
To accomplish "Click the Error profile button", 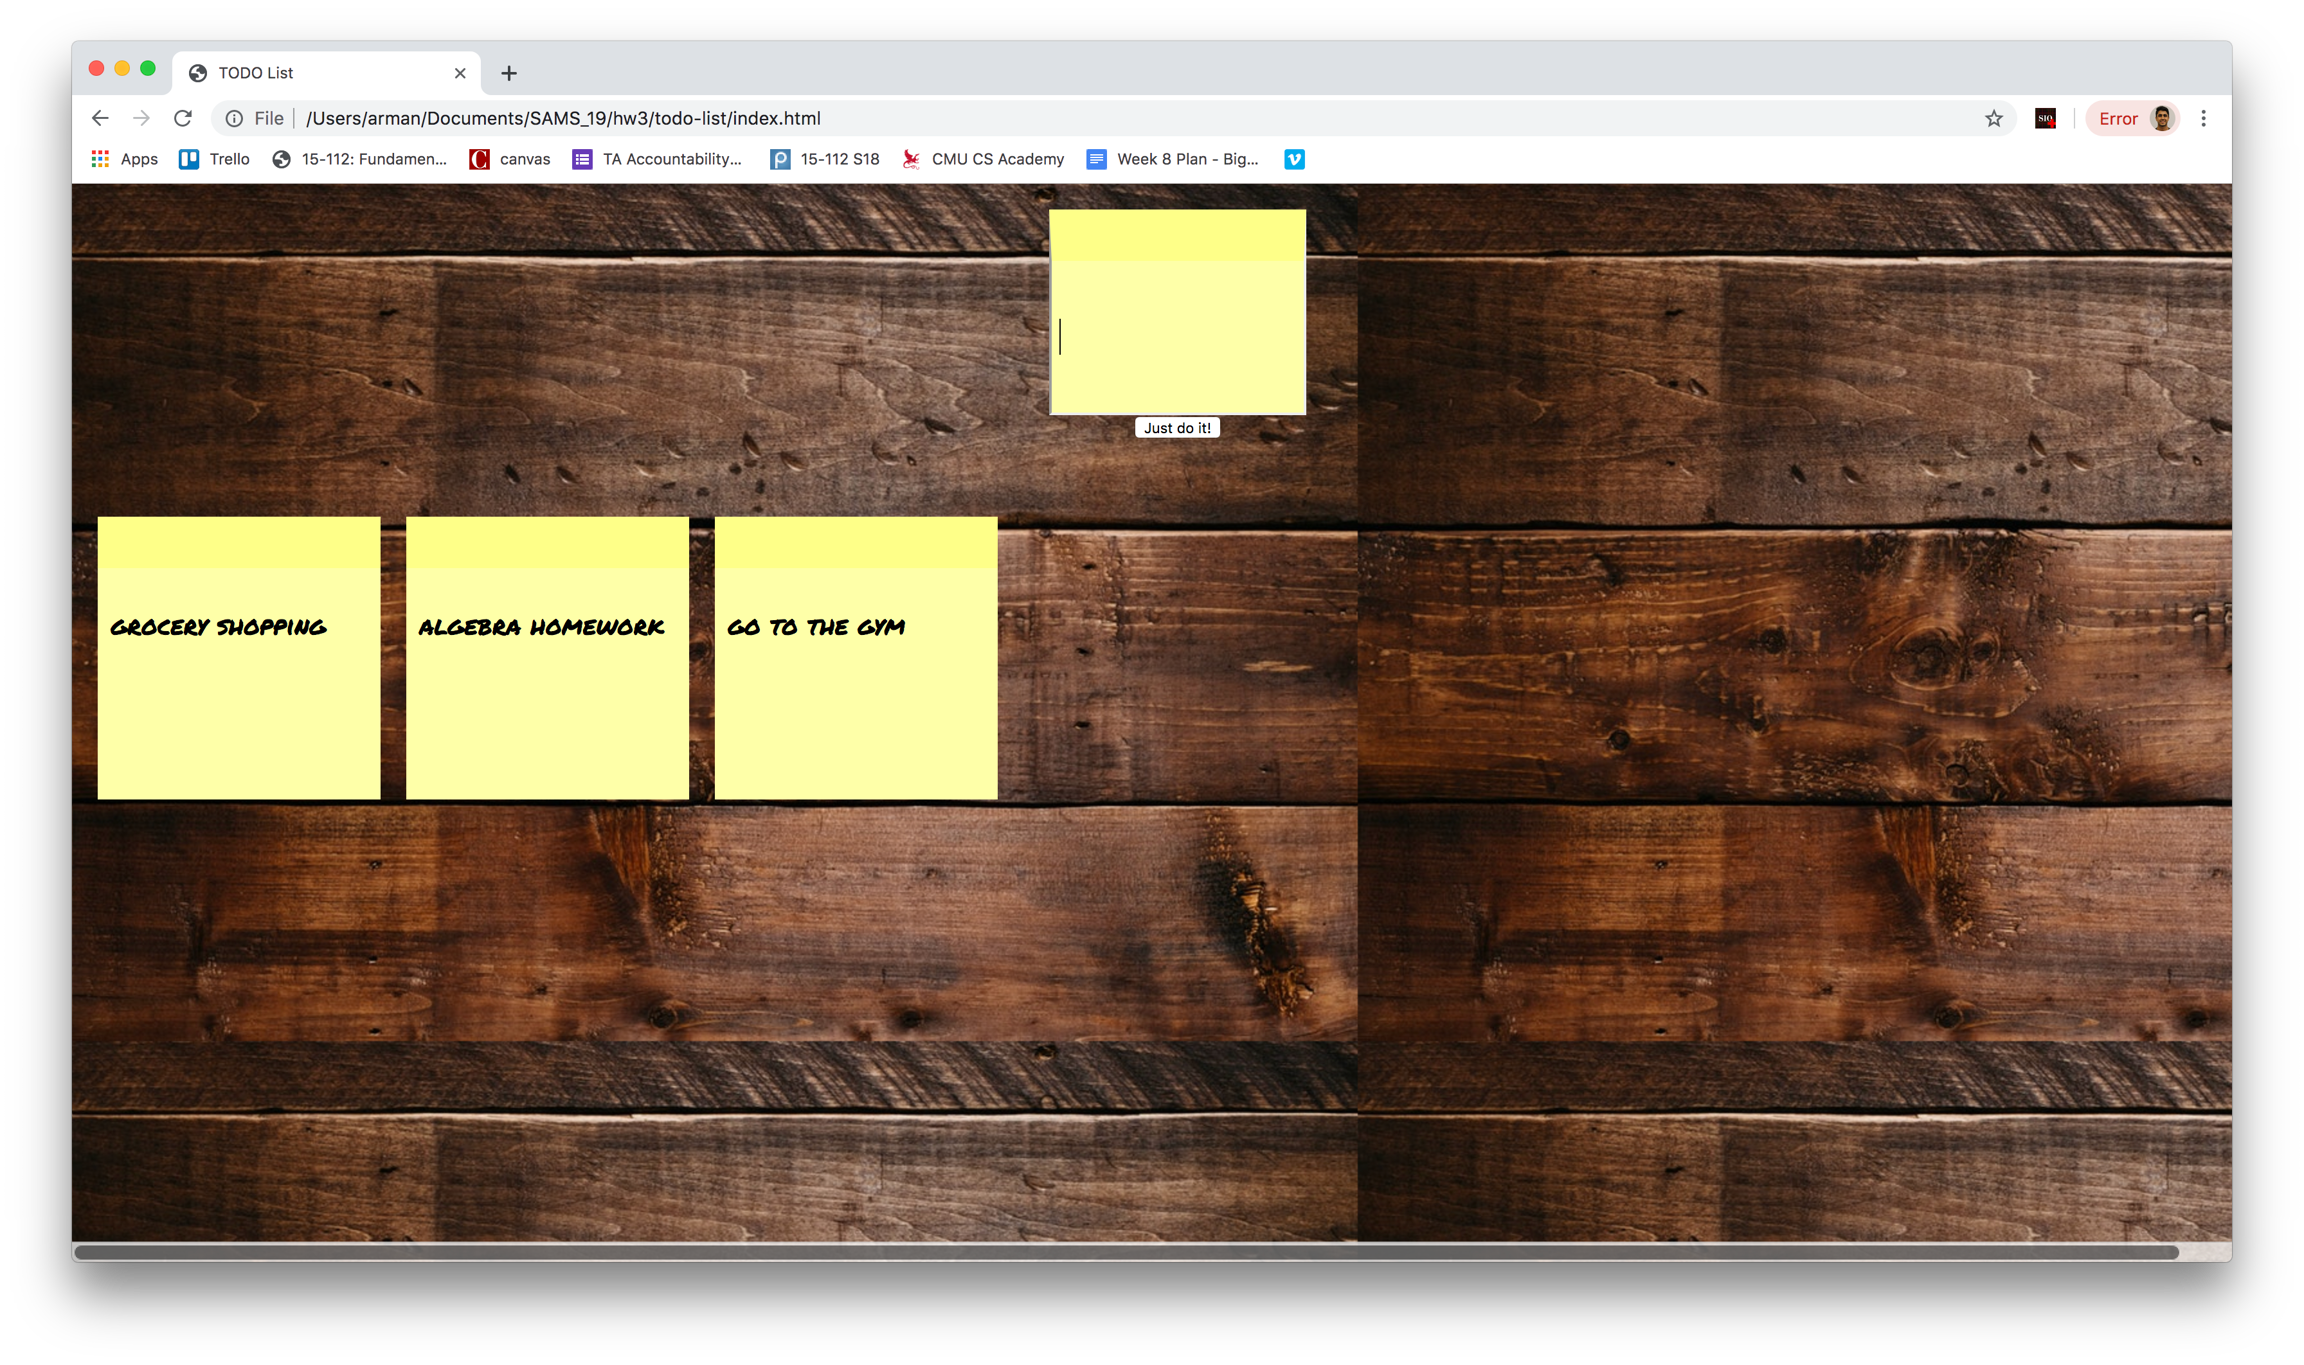I will (2133, 118).
